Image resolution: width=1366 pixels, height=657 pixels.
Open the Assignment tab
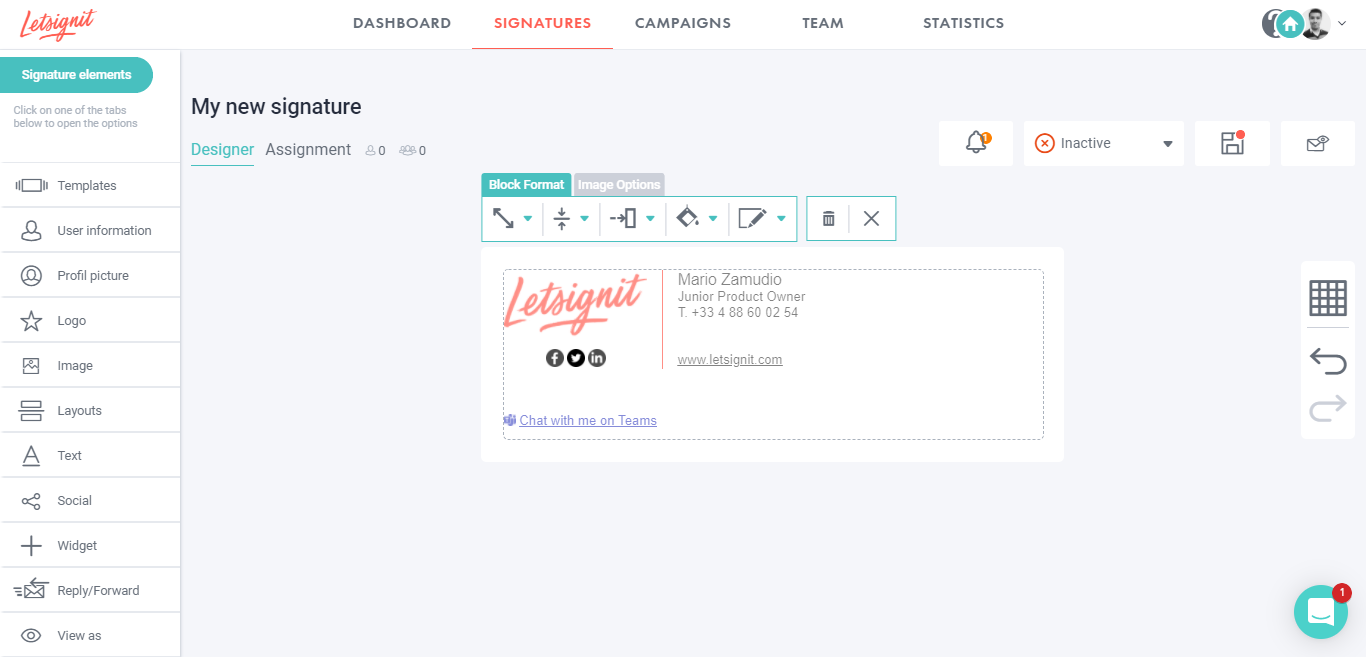[308, 149]
